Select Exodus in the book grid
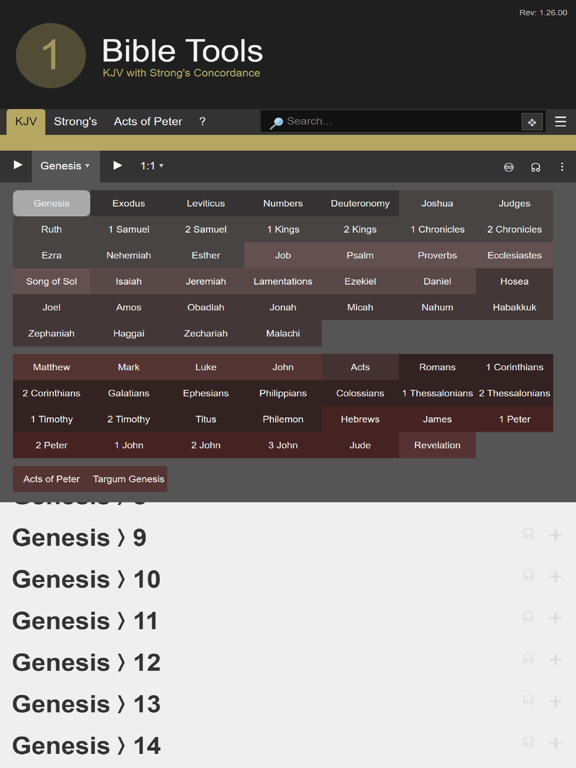The width and height of the screenshot is (576, 768). coord(128,203)
